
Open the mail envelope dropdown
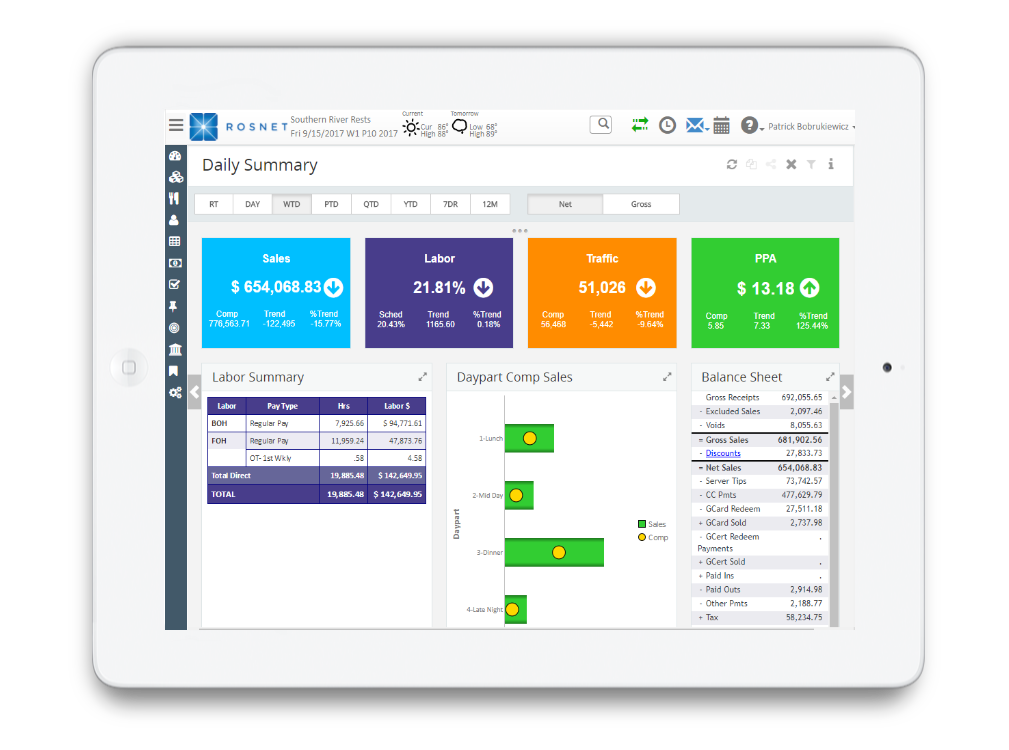697,125
